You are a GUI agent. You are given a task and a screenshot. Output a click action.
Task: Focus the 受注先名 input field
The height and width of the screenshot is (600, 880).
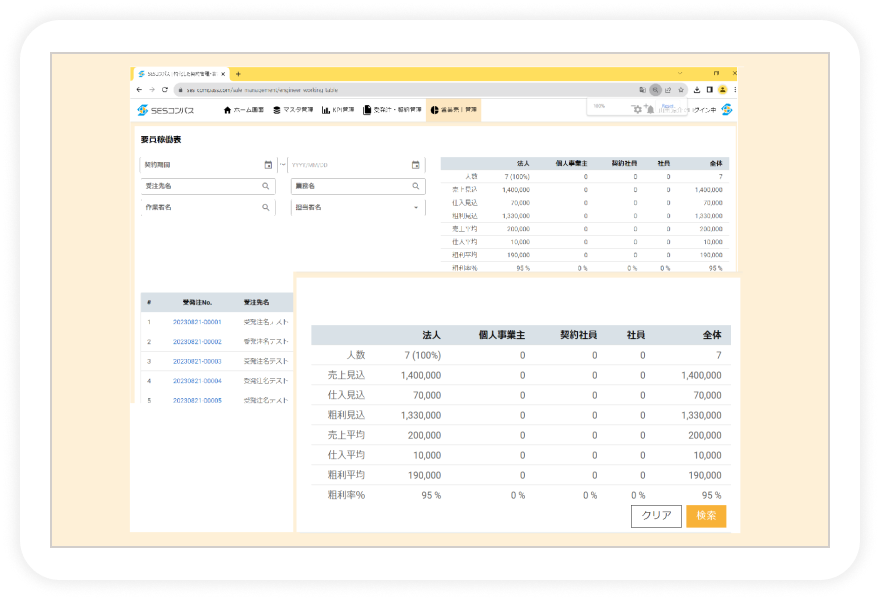(x=207, y=186)
